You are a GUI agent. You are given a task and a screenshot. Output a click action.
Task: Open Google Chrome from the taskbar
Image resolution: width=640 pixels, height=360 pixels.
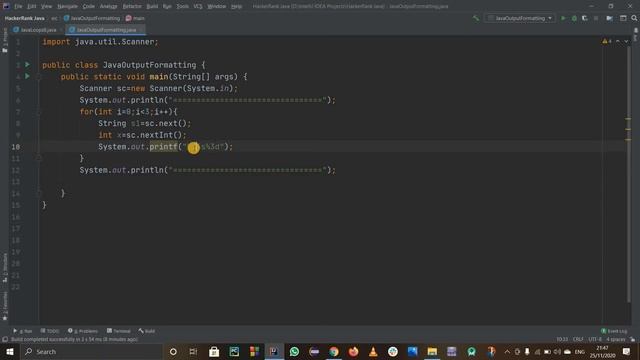tap(333, 351)
